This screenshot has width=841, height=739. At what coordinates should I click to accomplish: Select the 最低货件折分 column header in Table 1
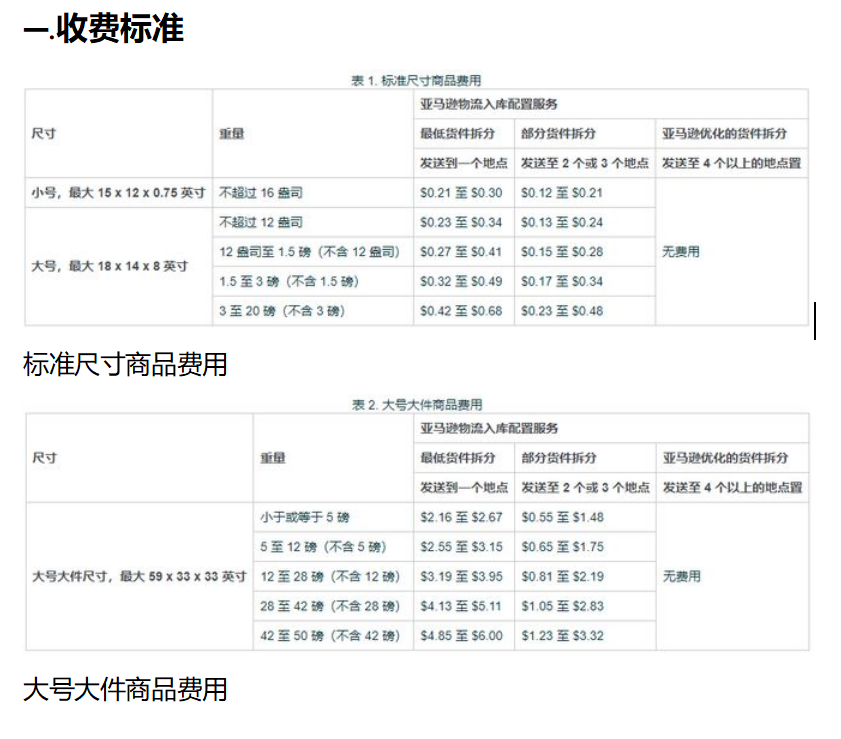[456, 133]
